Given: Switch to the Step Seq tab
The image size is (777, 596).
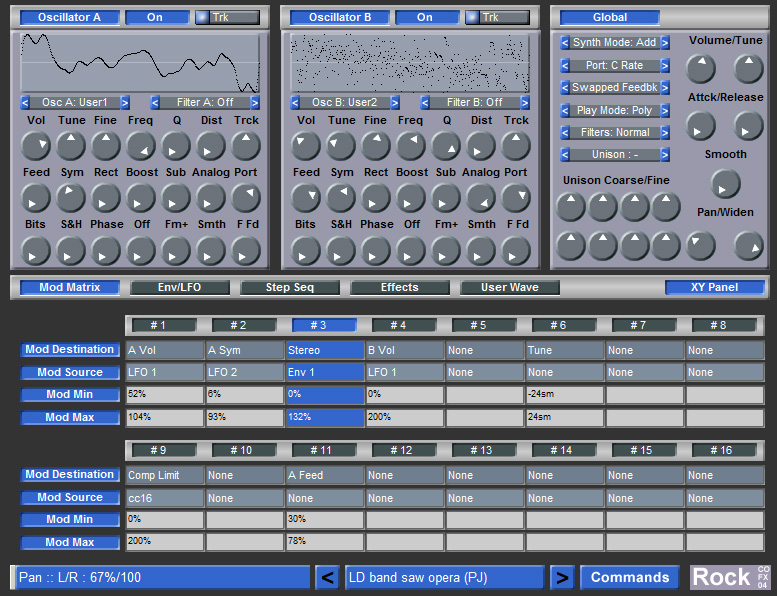Looking at the screenshot, I should tap(290, 287).
